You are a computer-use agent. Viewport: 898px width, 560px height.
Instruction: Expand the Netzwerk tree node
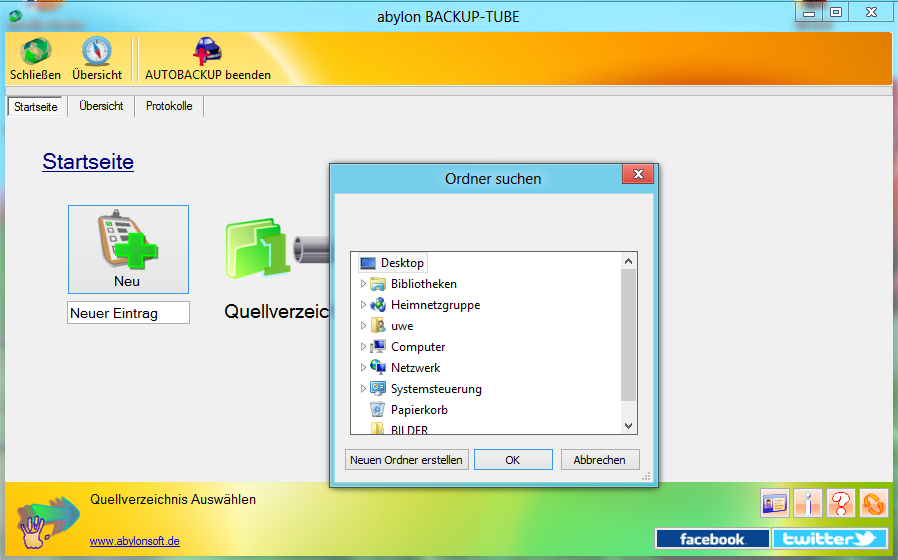click(x=363, y=368)
